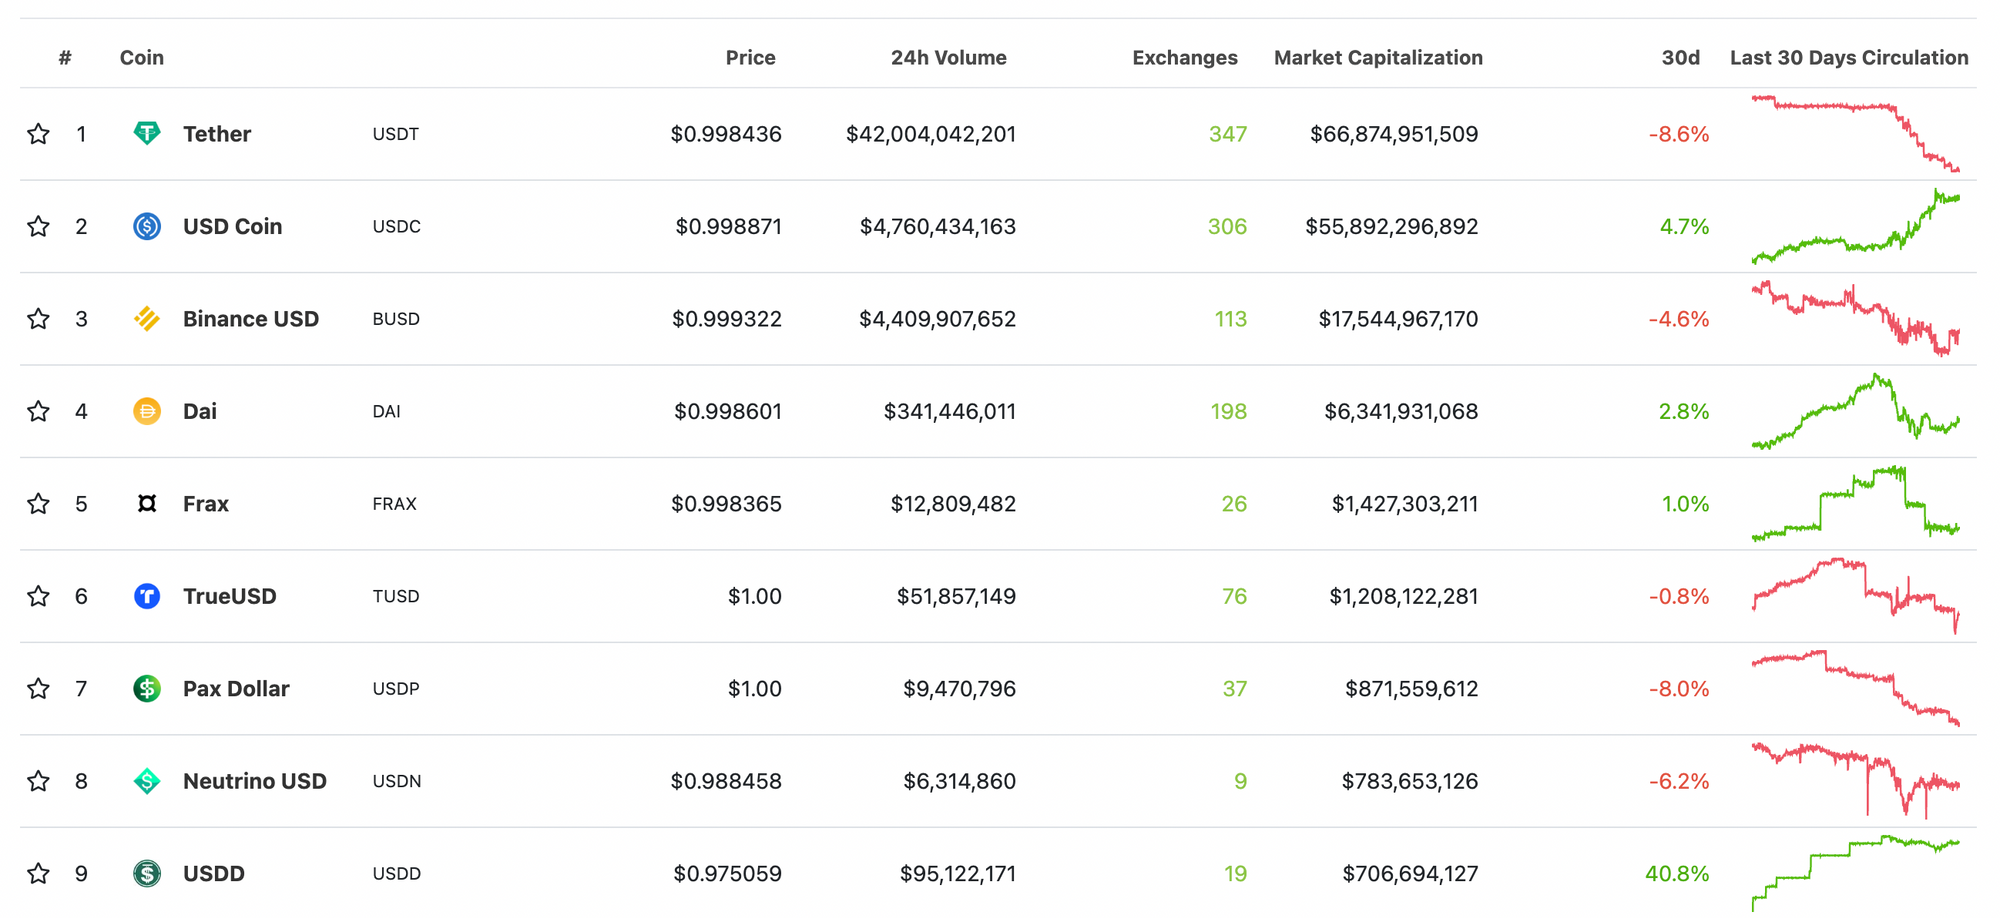Select the $66,874,951,509 market cap

pyautogui.click(x=1394, y=134)
